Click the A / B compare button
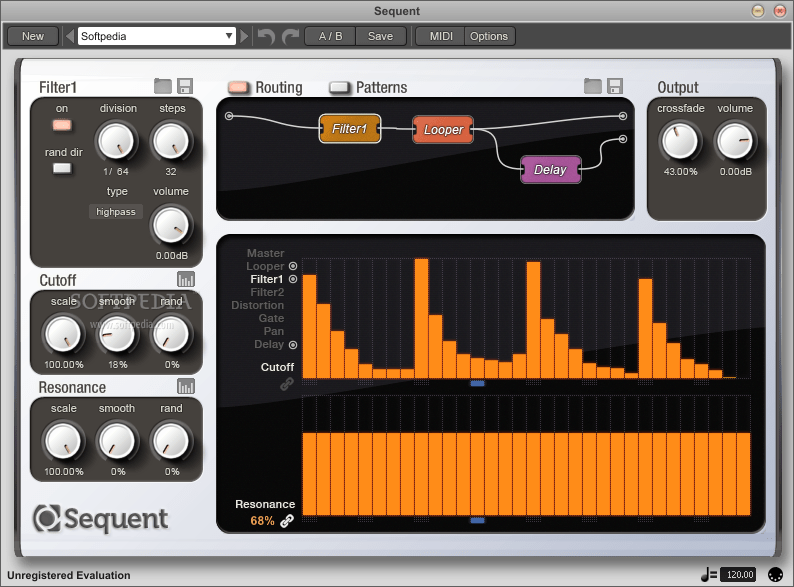 click(330, 36)
